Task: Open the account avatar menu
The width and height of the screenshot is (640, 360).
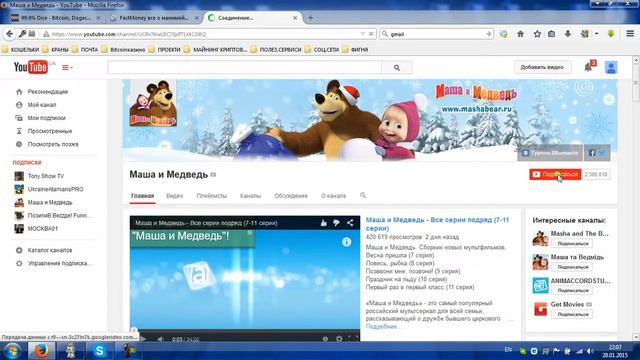Action: [611, 67]
